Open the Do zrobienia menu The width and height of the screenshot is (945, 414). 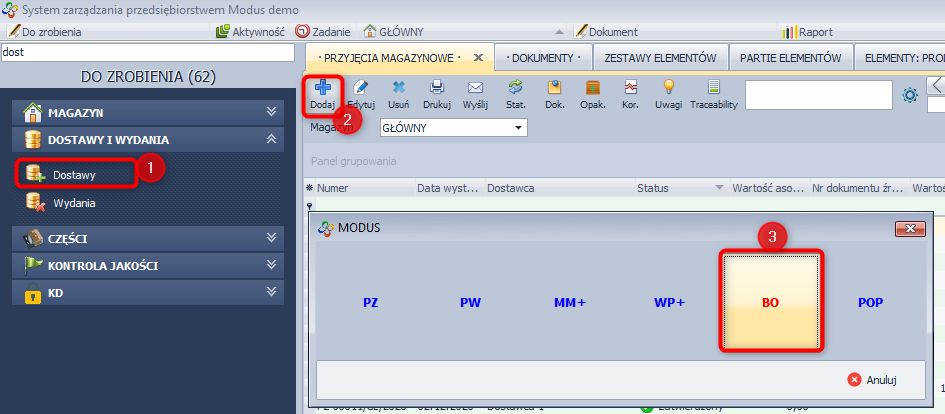(45, 32)
